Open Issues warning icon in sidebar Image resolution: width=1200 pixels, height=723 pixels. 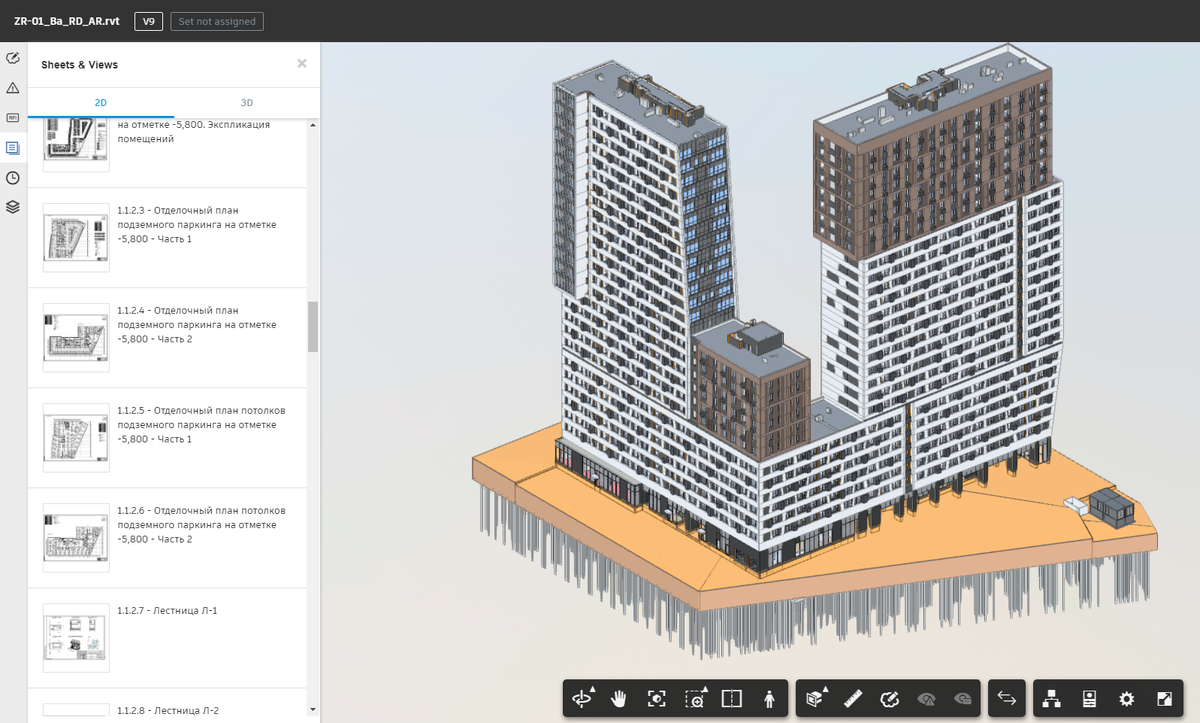pyautogui.click(x=13, y=88)
